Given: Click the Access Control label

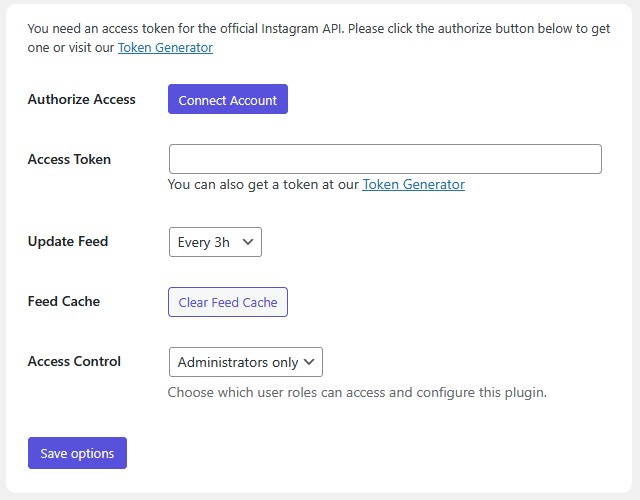Looking at the screenshot, I should (74, 361).
